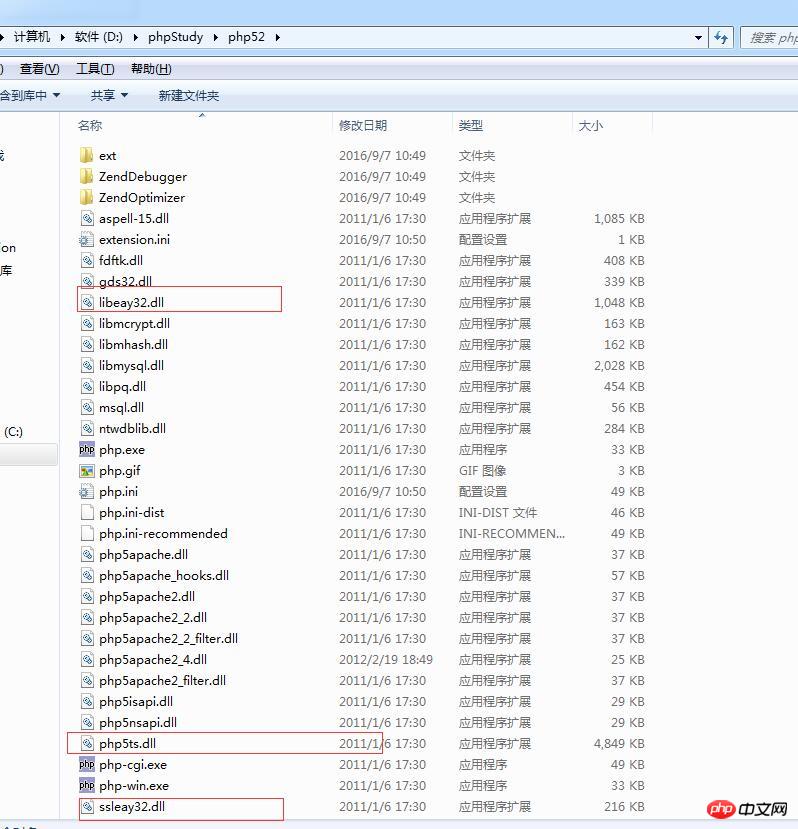Select the ZendOptimizer folder icon
Viewport: 798px width, 829px height.
click(x=86, y=198)
